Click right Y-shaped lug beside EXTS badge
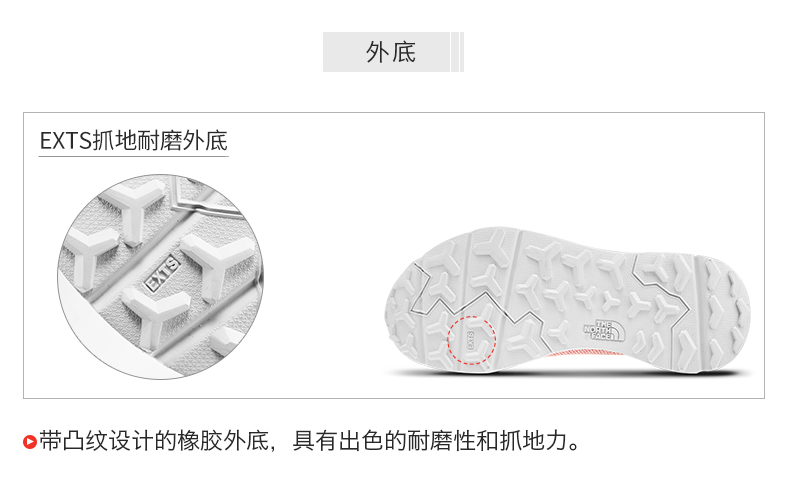790x483 pixels. click(218, 263)
